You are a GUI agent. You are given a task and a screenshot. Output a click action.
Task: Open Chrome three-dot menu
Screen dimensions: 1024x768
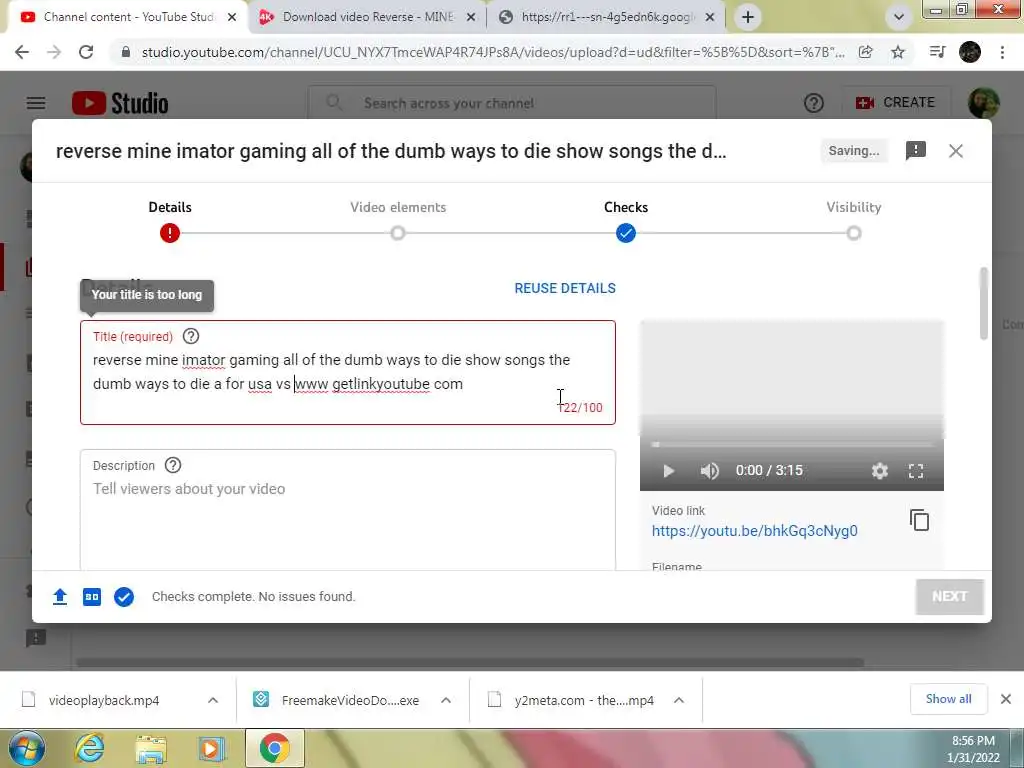(x=1002, y=52)
